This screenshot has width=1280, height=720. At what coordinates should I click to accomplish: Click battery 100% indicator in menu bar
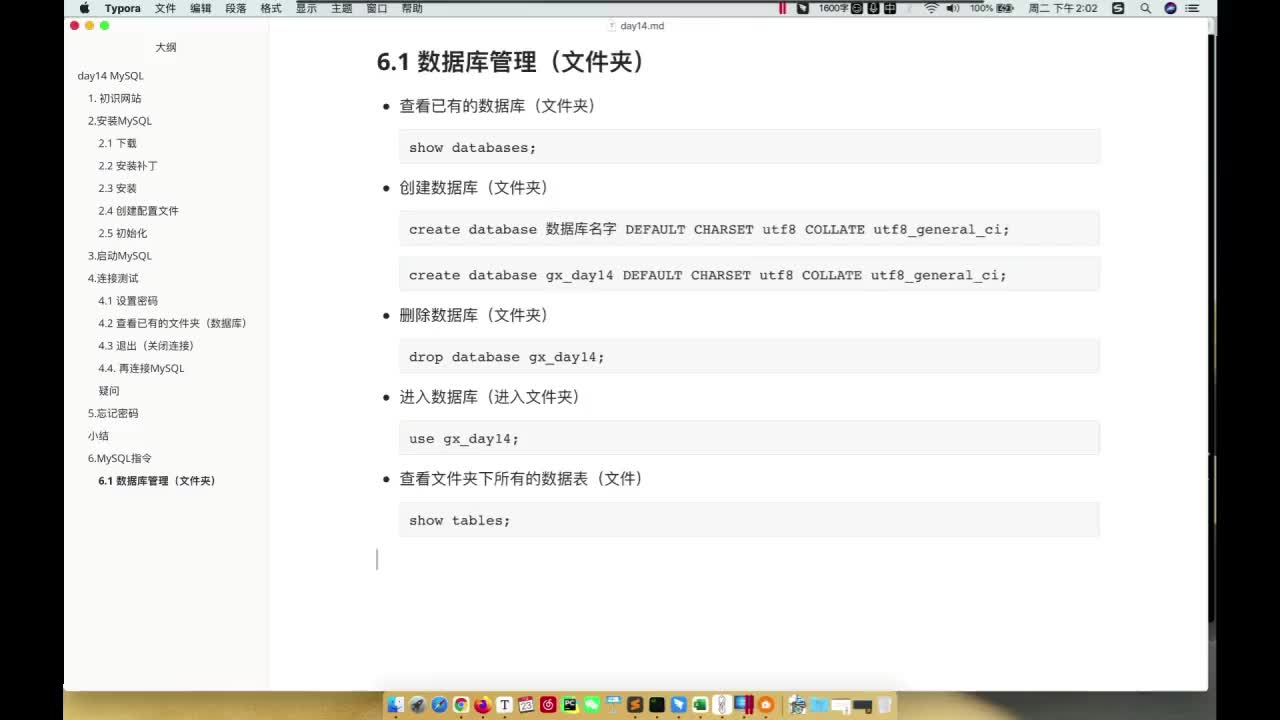992,8
